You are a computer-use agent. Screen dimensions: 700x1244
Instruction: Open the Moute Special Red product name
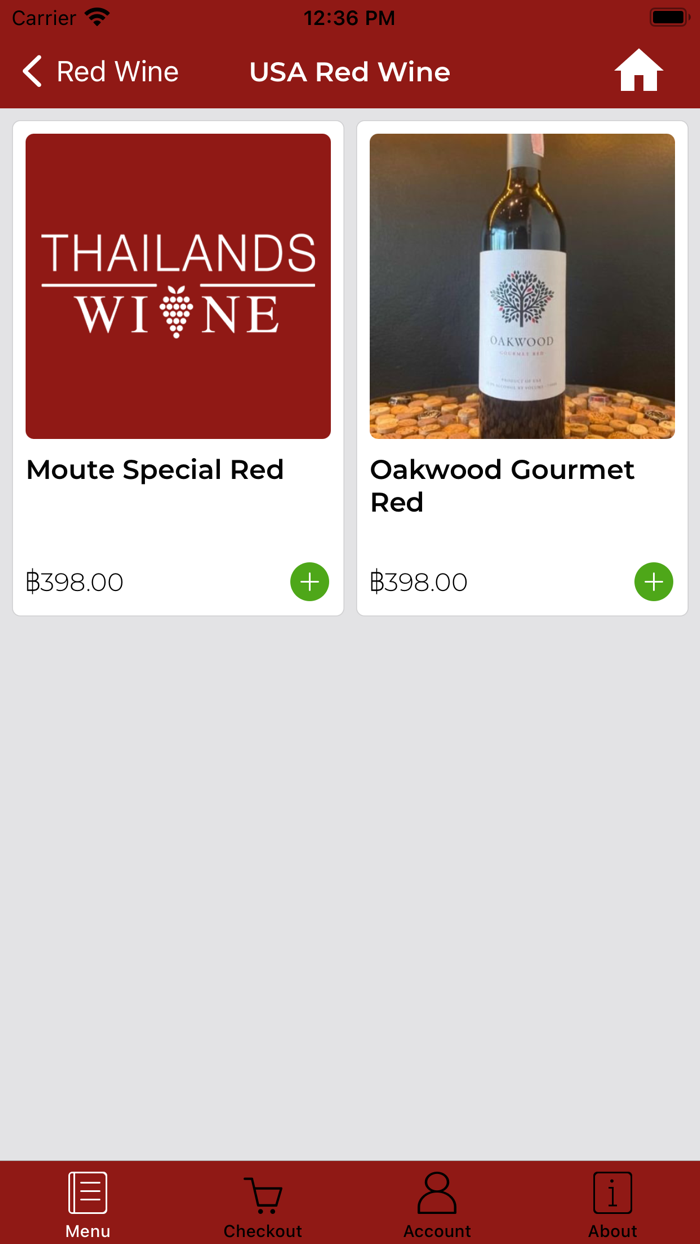(155, 470)
